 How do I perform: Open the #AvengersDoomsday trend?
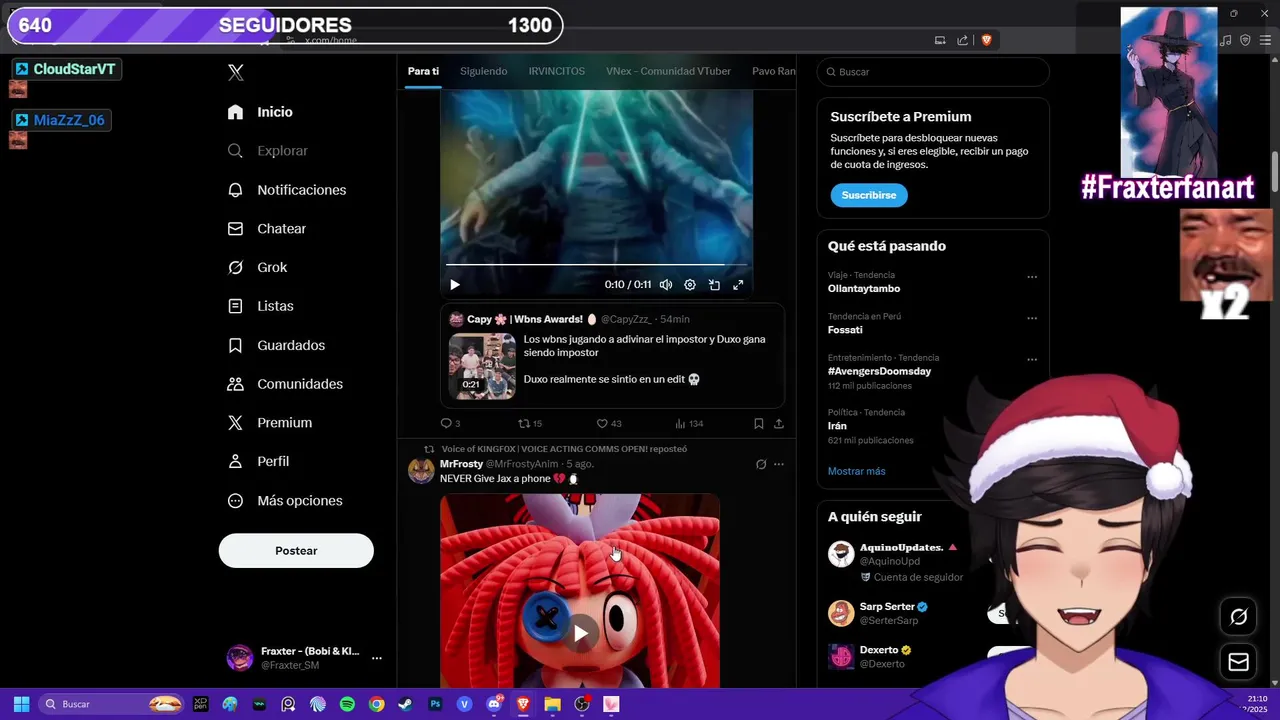[879, 371]
